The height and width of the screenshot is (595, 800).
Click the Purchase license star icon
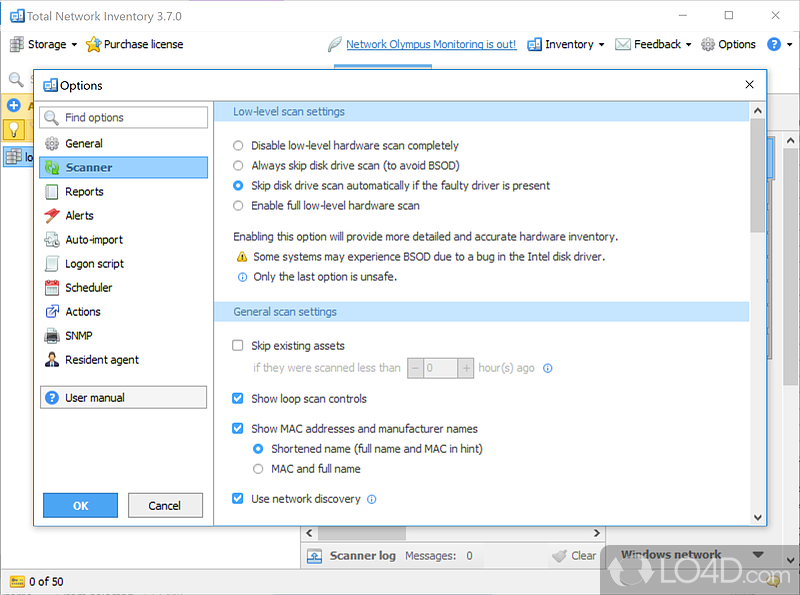pyautogui.click(x=93, y=44)
